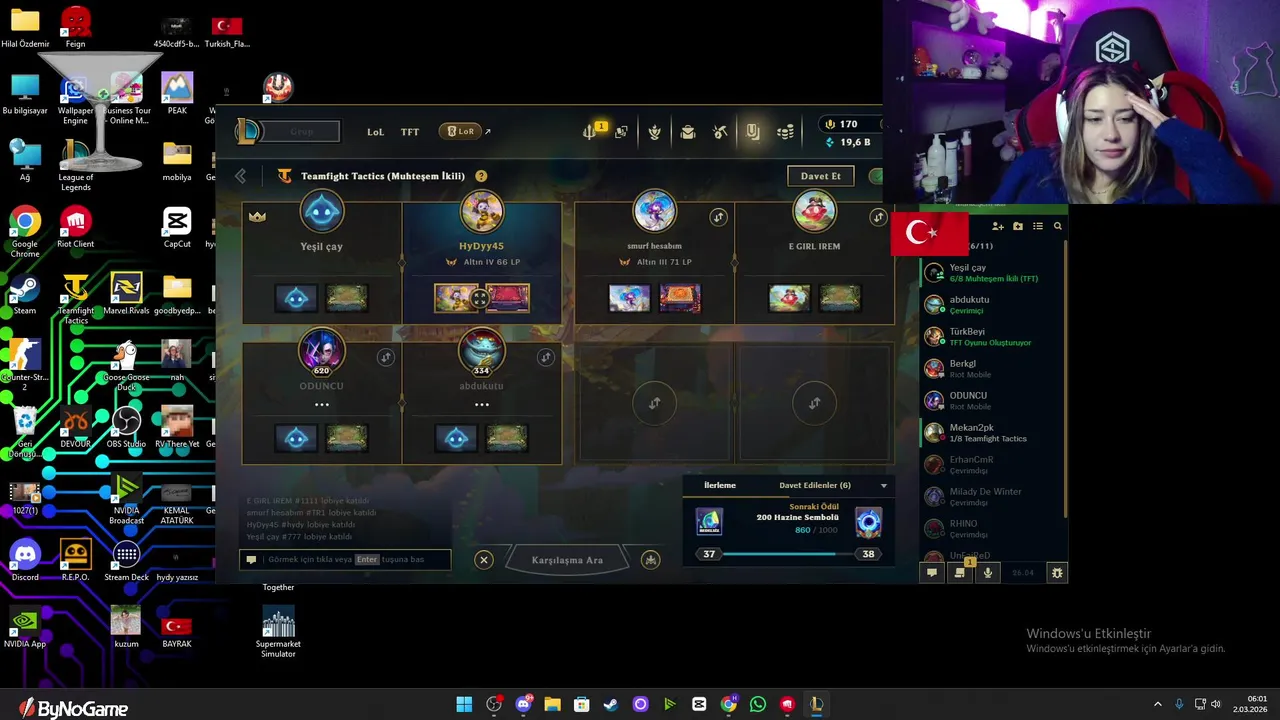Click the TFT pass progress bar
Image resolution: width=1280 pixels, height=720 pixels.
788,554
